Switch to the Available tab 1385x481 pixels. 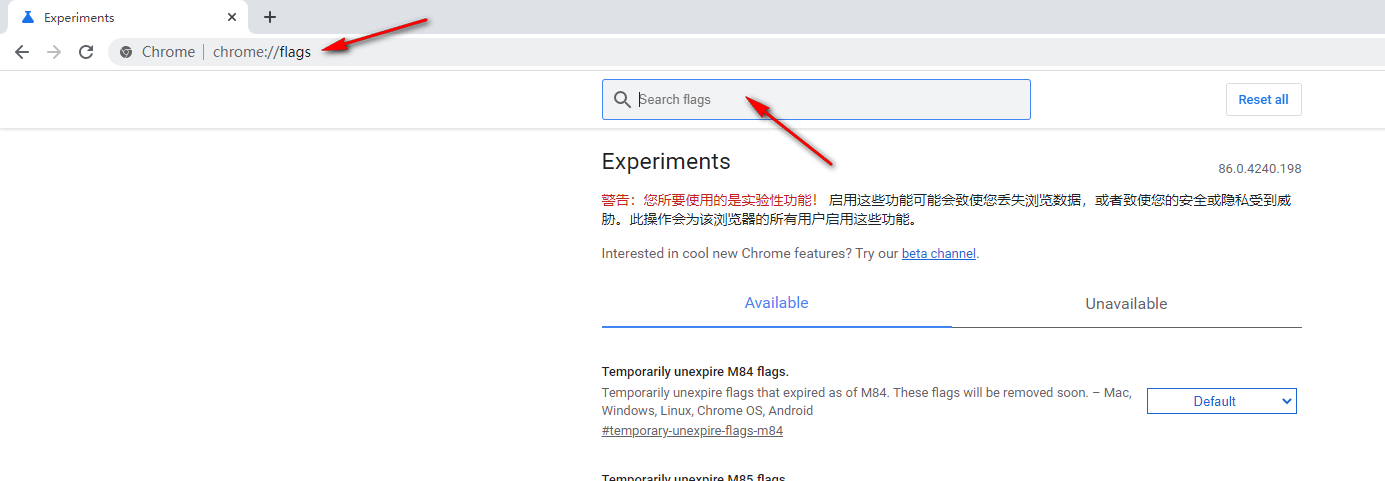click(x=776, y=303)
